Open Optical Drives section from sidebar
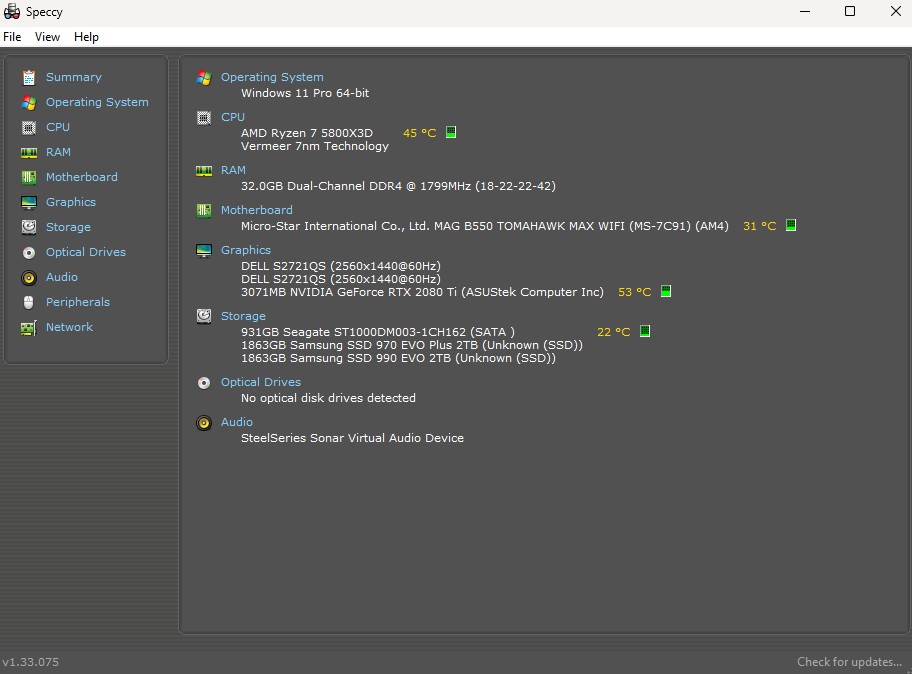Screen dimensions: 912x674 point(86,252)
